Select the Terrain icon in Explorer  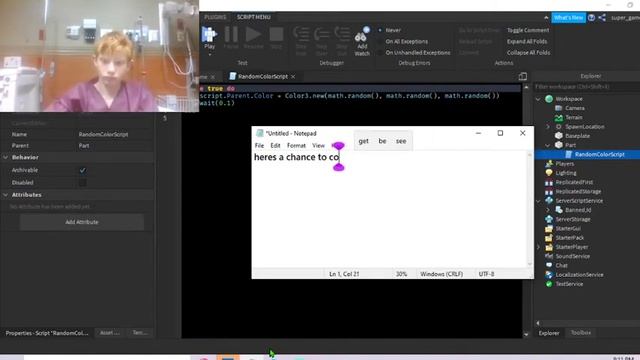558,118
